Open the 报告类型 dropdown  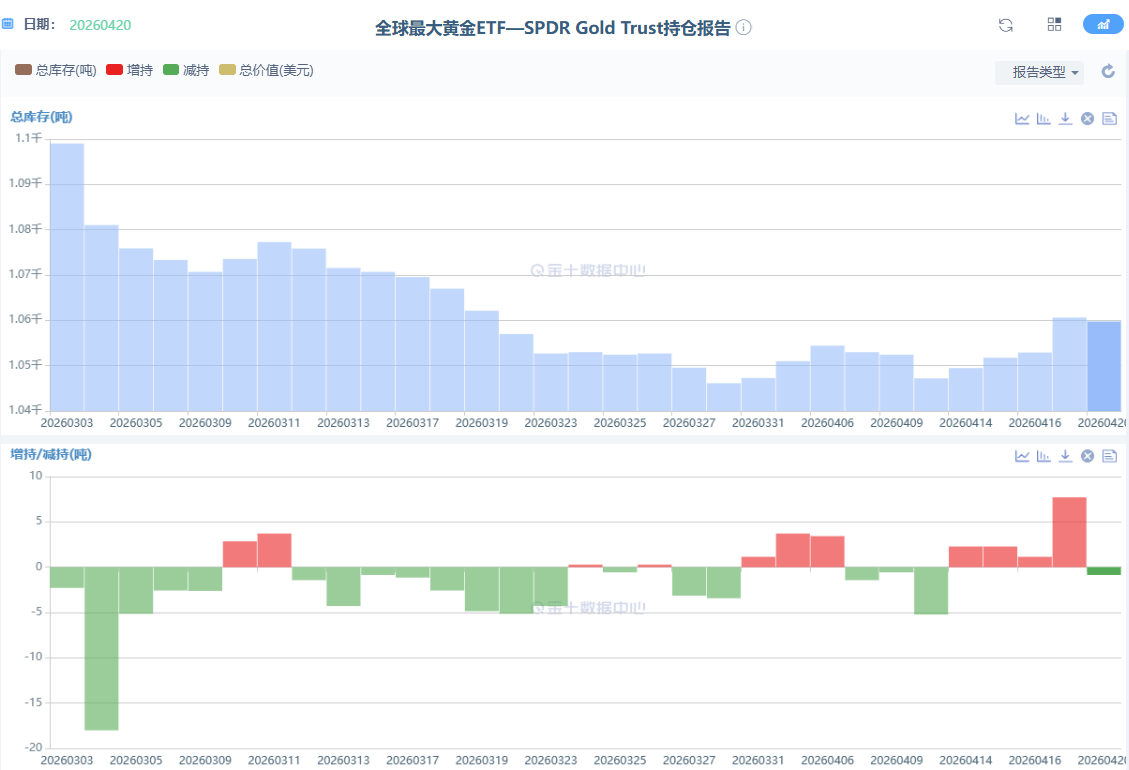click(1039, 72)
